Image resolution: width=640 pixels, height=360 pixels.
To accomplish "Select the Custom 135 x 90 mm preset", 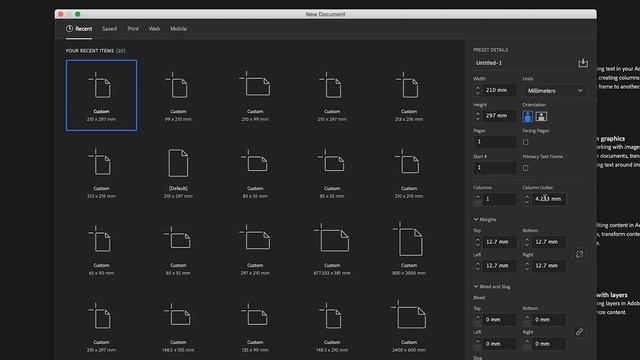I will click(x=255, y=327).
